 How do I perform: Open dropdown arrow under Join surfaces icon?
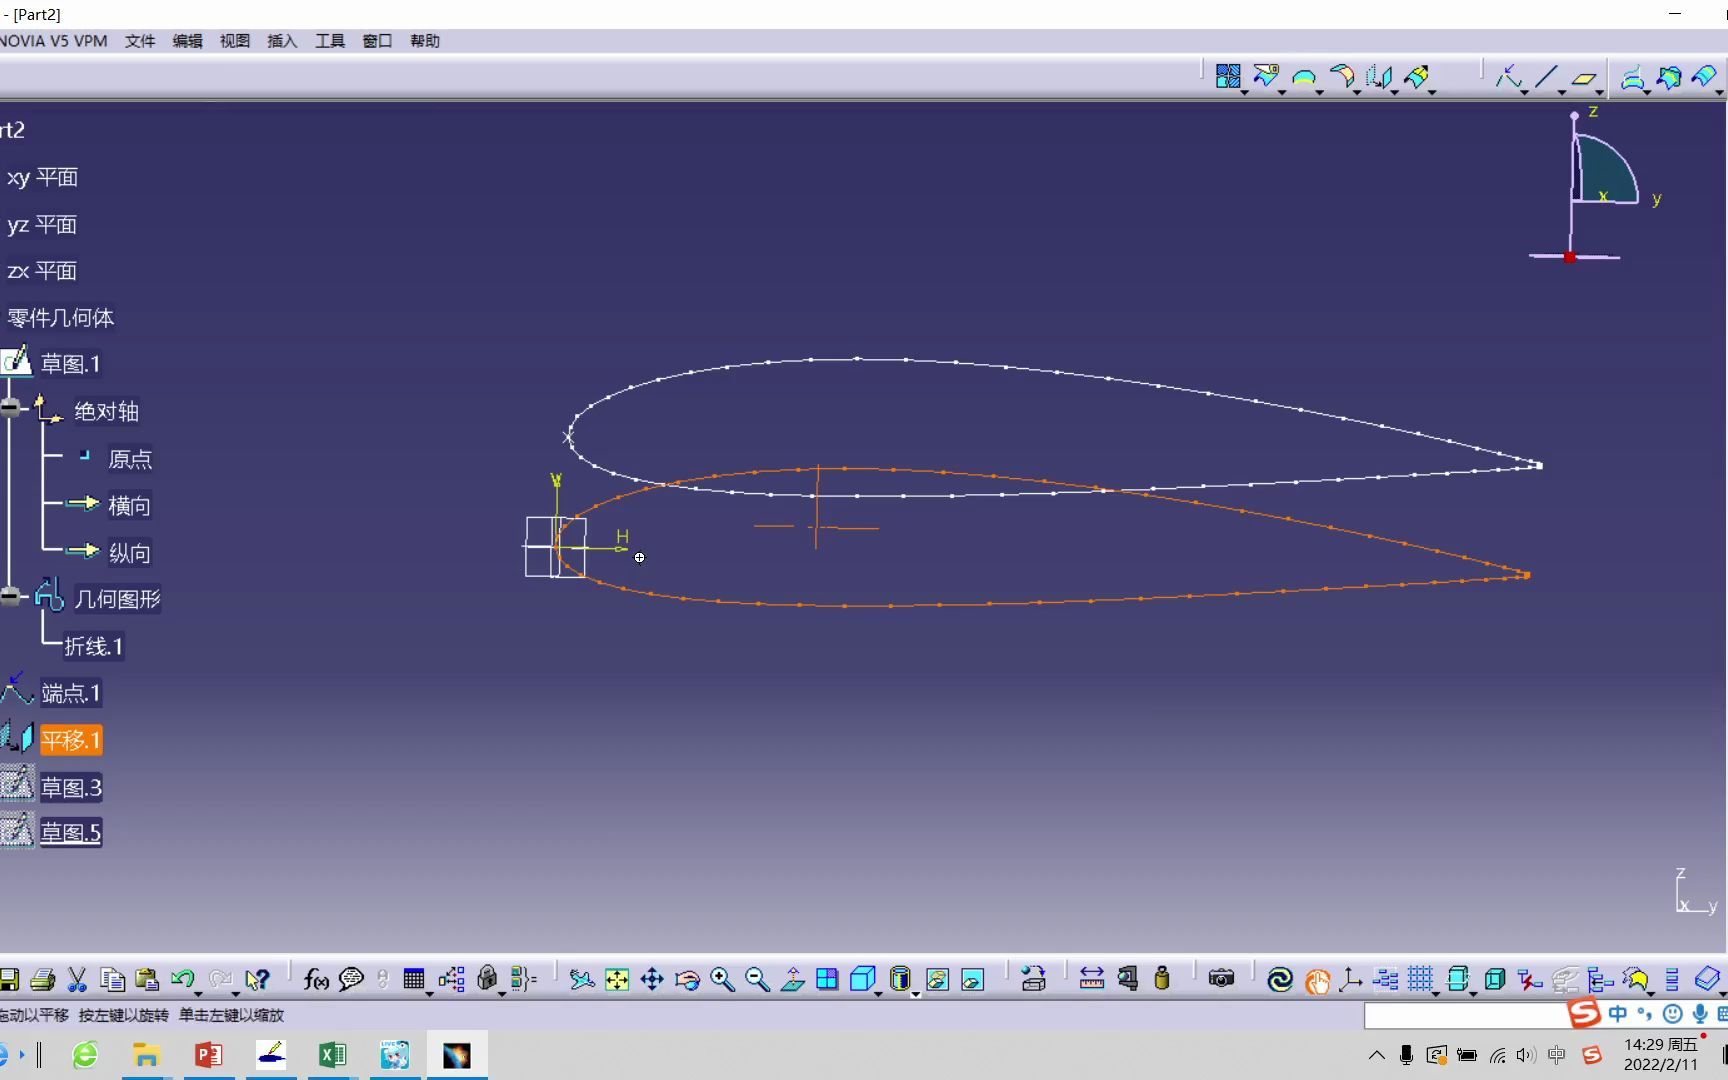pyautogui.click(x=1244, y=93)
